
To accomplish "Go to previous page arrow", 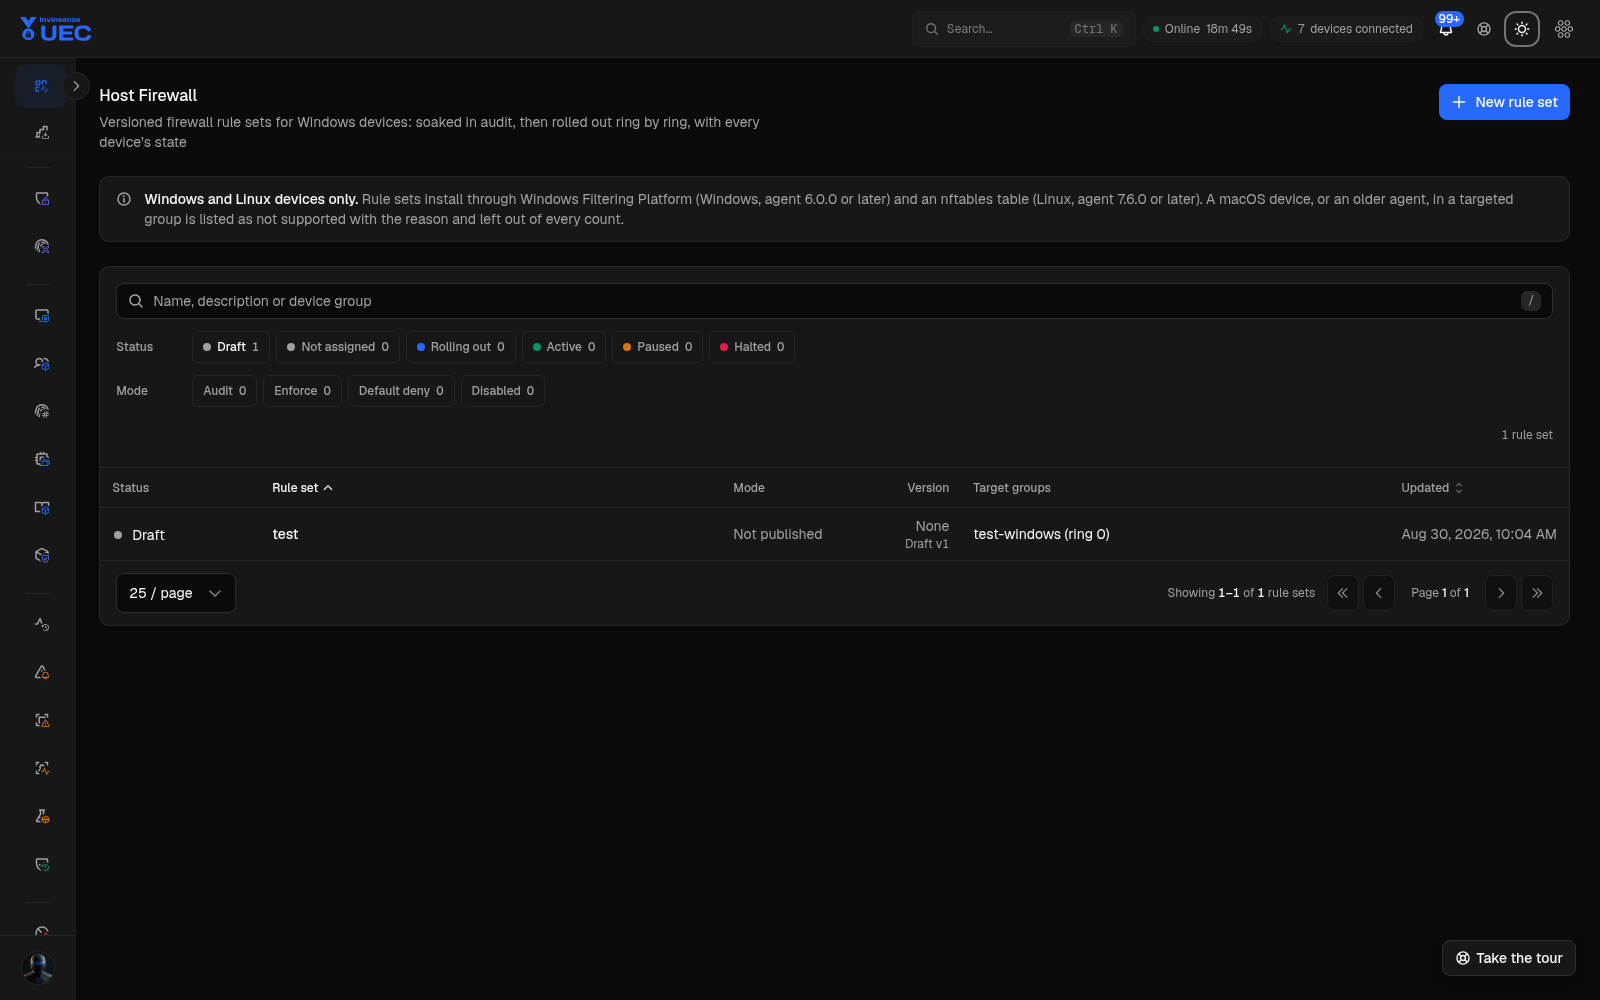I will (x=1379, y=593).
